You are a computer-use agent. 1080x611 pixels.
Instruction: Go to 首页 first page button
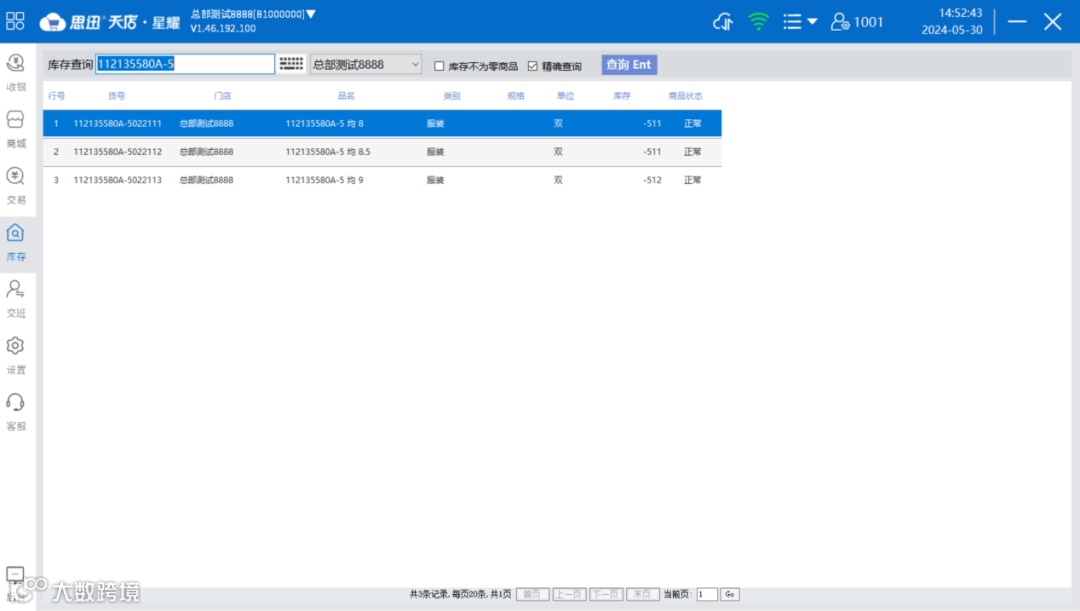point(532,594)
